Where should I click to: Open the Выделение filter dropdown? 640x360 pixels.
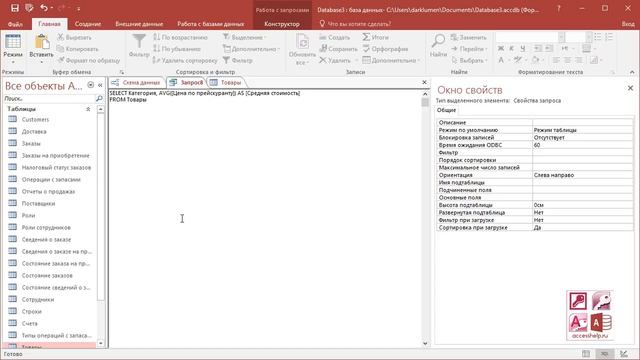[x=244, y=38]
